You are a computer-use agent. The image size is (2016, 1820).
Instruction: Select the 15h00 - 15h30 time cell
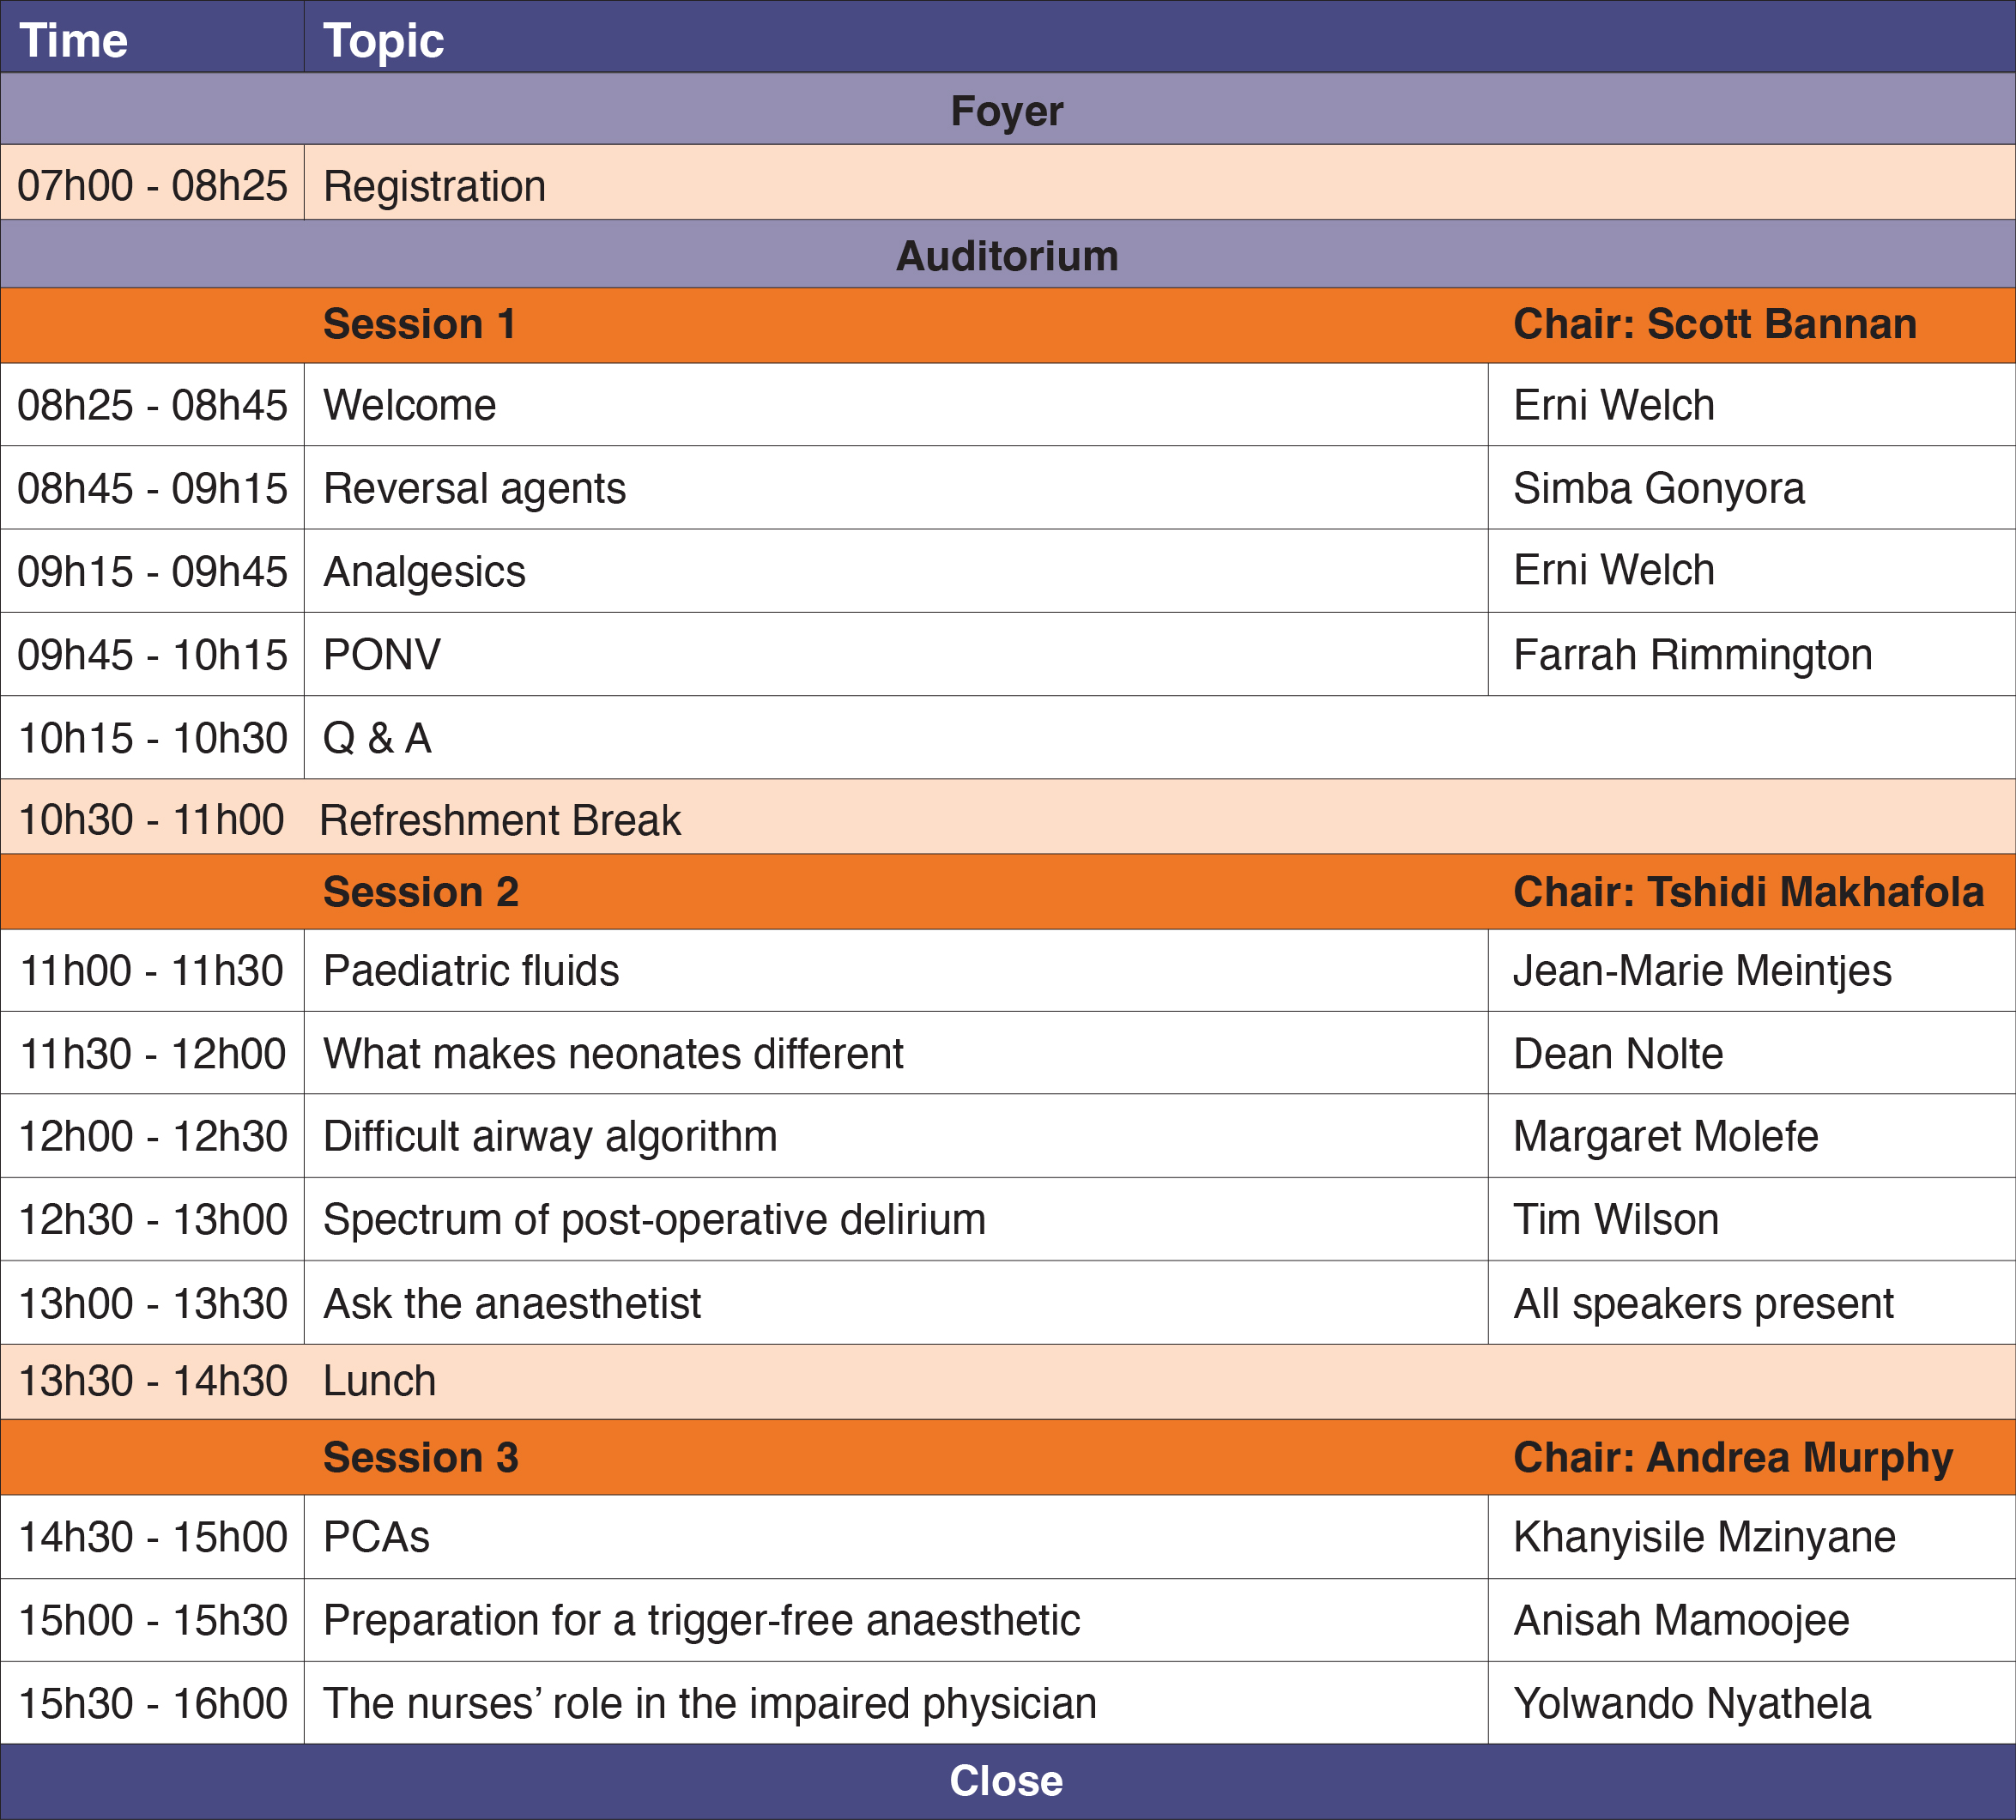click(x=152, y=1621)
